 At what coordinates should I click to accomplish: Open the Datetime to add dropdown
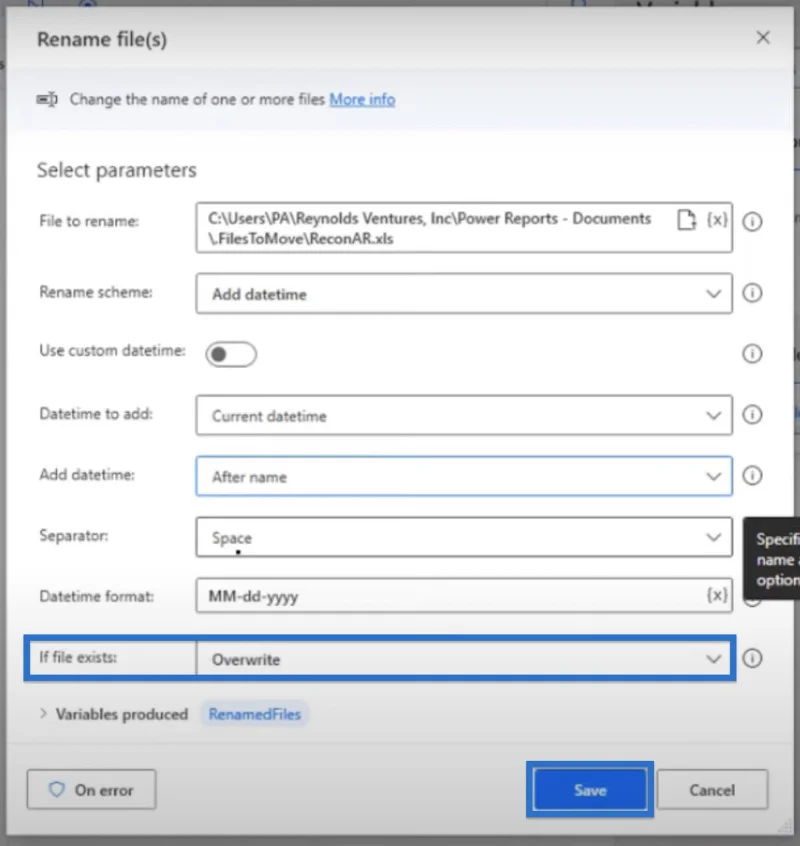pyautogui.click(x=464, y=415)
